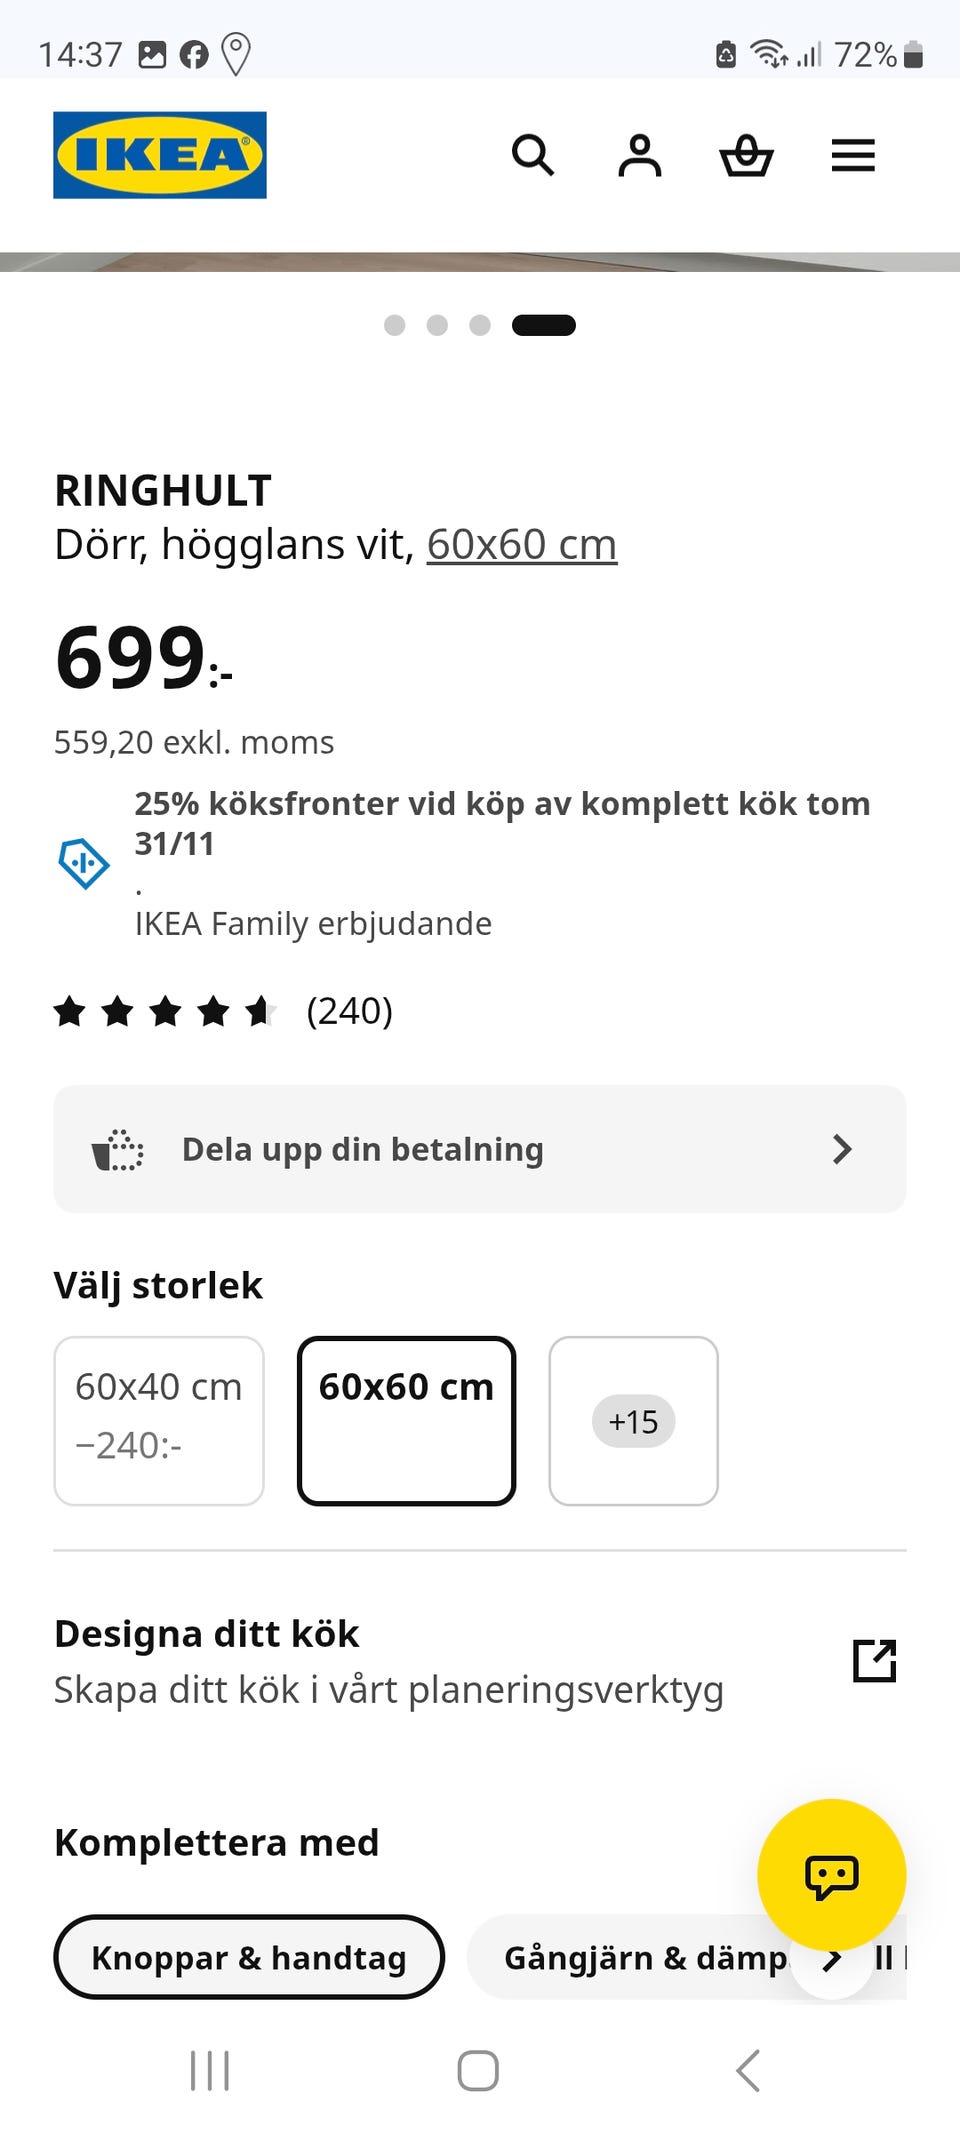This screenshot has height=2133, width=960.
Task: Open the shopping basket icon
Action: pyautogui.click(x=747, y=156)
